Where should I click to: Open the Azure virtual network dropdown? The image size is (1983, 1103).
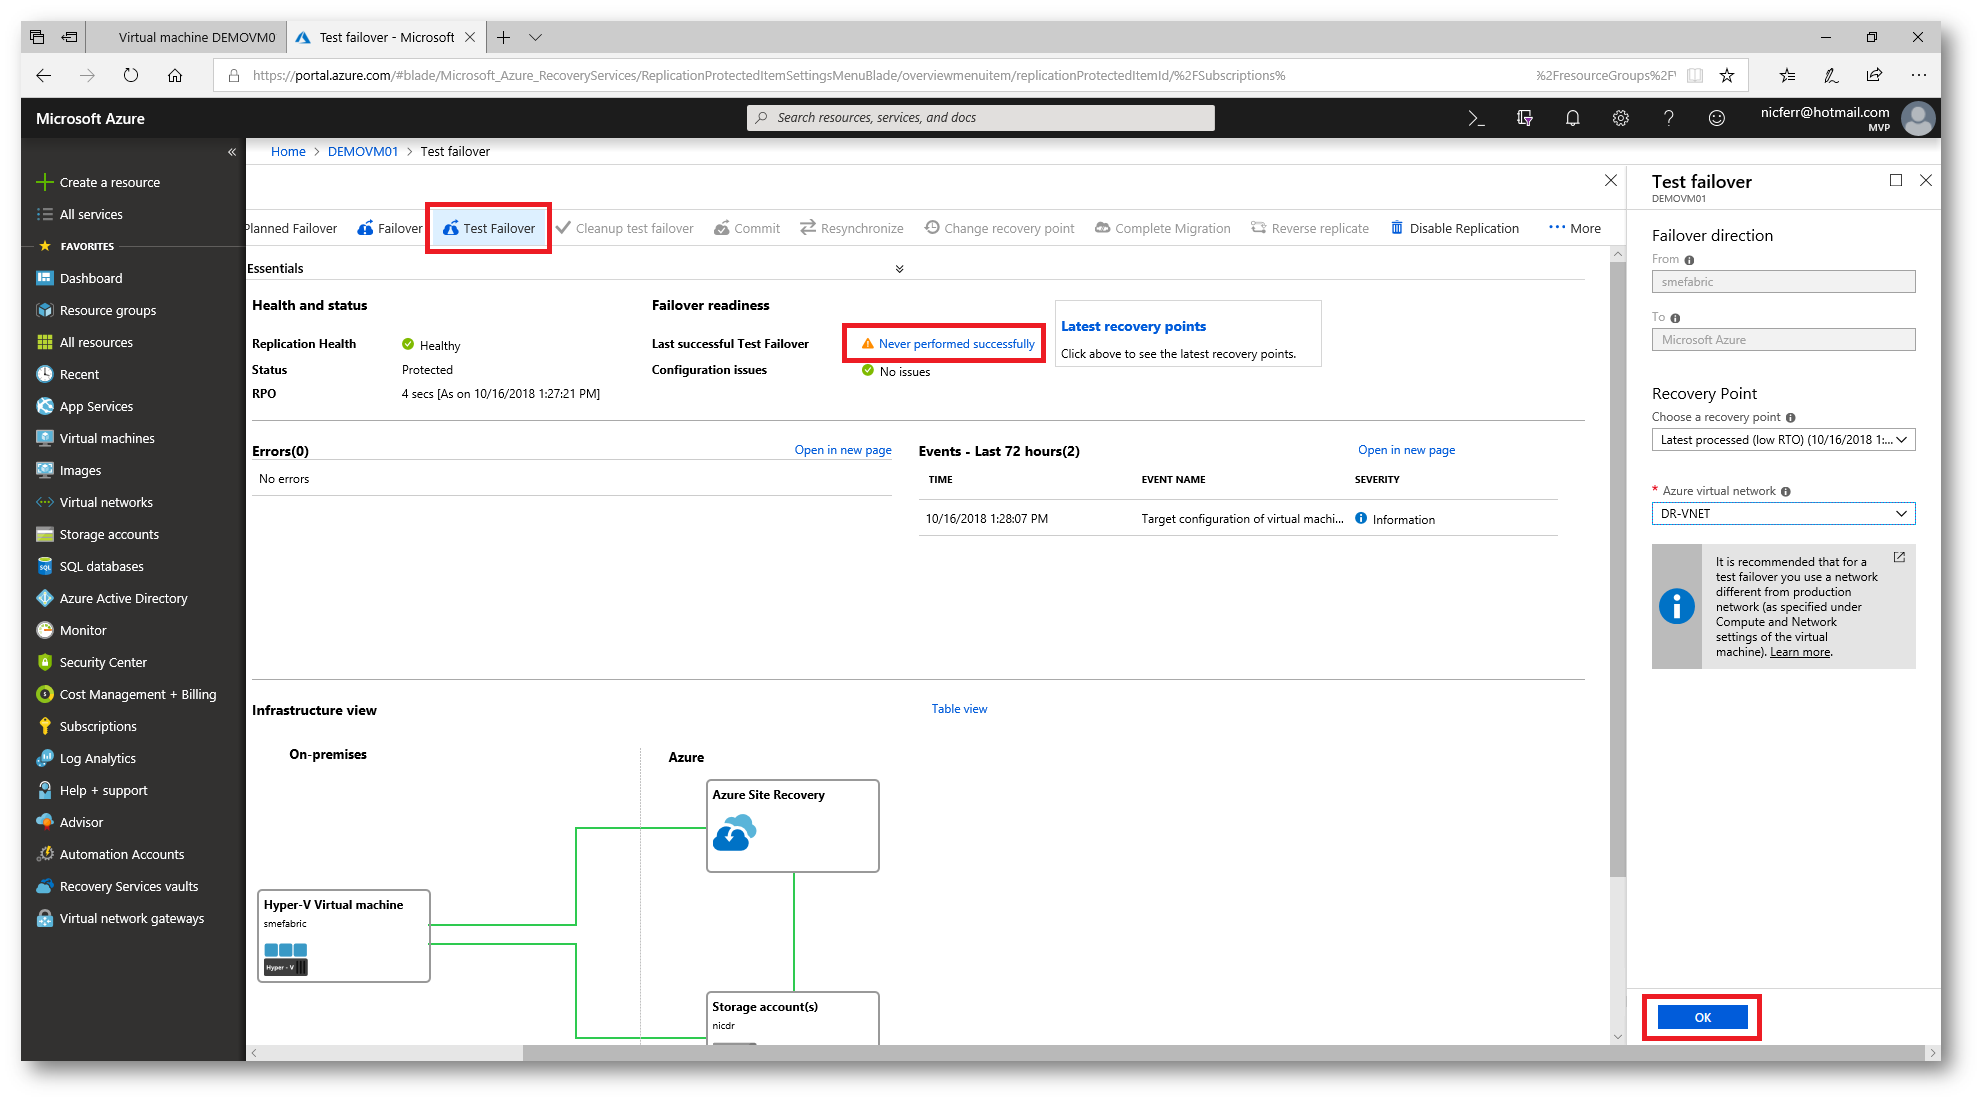point(1783,514)
